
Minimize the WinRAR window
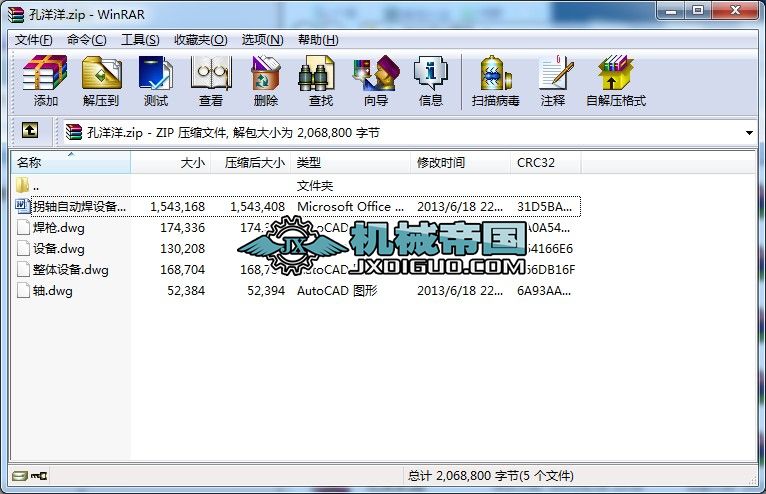671,11
